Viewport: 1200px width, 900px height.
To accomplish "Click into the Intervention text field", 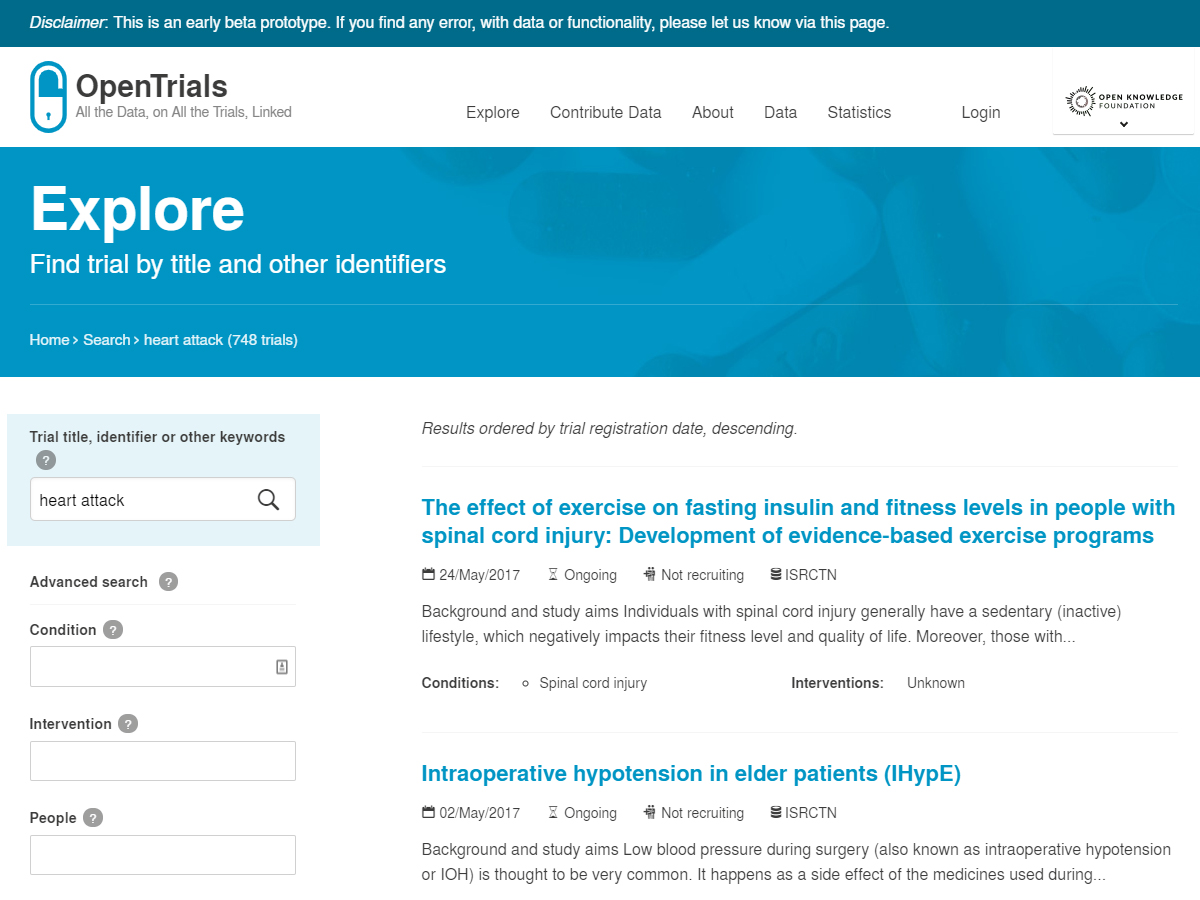I will [x=163, y=761].
